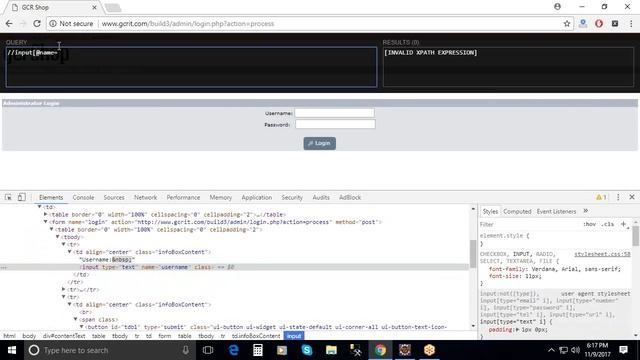The width and height of the screenshot is (640, 360).
Task: Open the Event Listeners tab
Action: click(556, 211)
